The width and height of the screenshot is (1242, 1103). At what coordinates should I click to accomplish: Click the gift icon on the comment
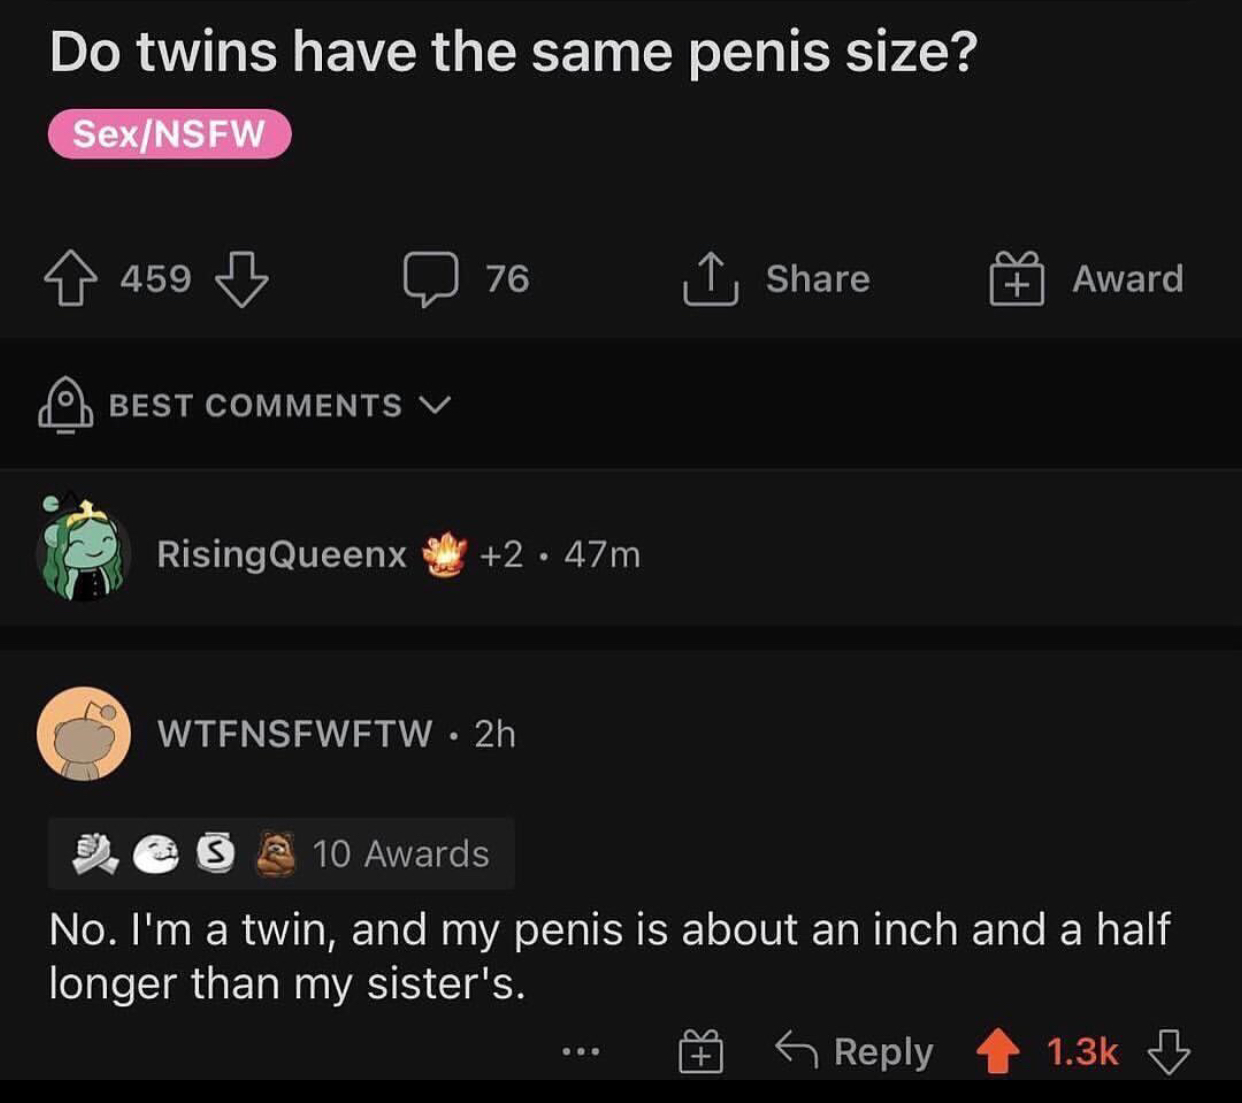click(x=700, y=1052)
